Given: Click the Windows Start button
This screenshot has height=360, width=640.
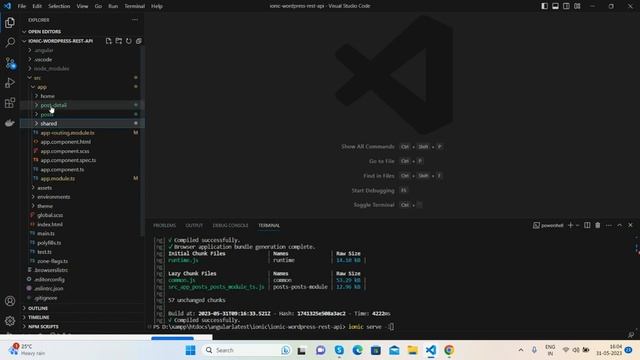Looking at the screenshot, I should [x=190, y=350].
